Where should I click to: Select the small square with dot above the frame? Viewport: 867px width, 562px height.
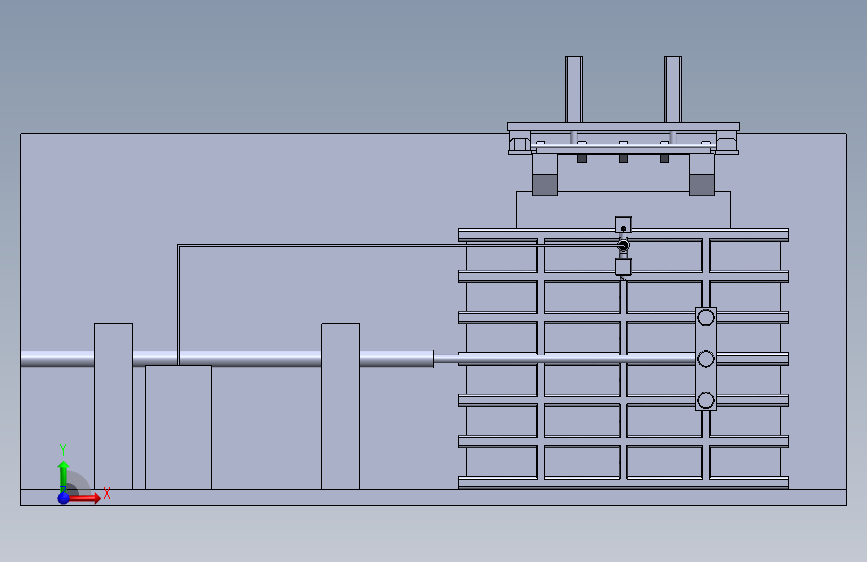coord(623,225)
